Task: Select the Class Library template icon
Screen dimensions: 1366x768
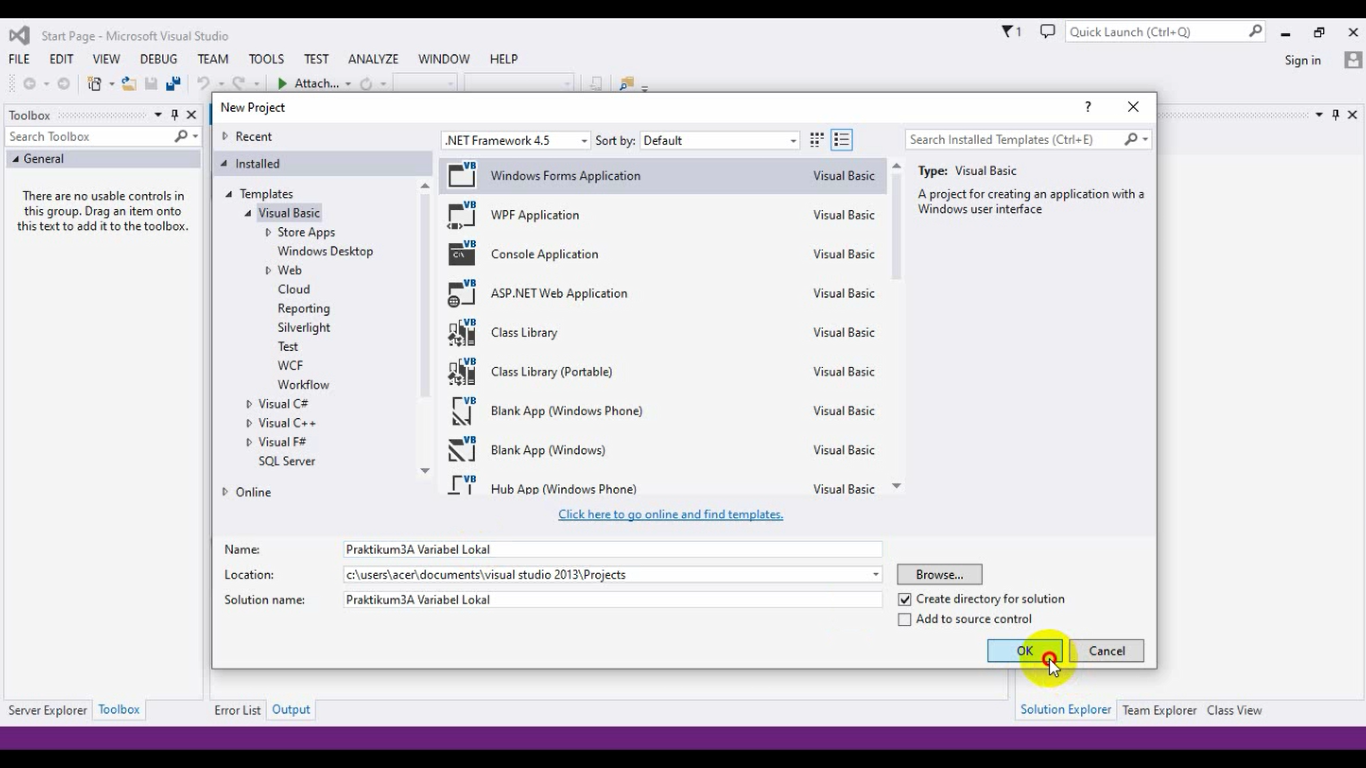Action: pos(462,332)
